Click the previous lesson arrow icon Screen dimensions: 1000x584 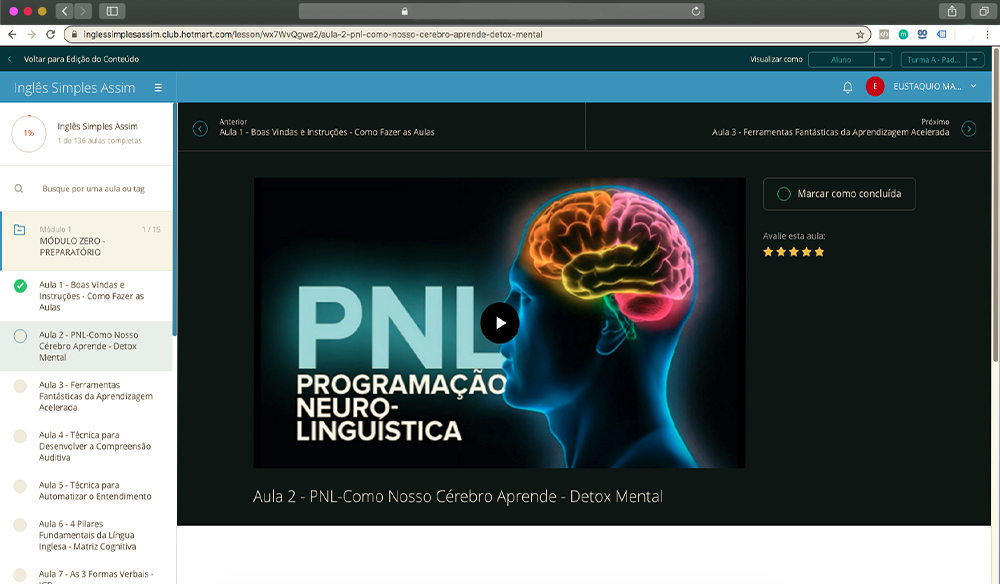point(200,128)
